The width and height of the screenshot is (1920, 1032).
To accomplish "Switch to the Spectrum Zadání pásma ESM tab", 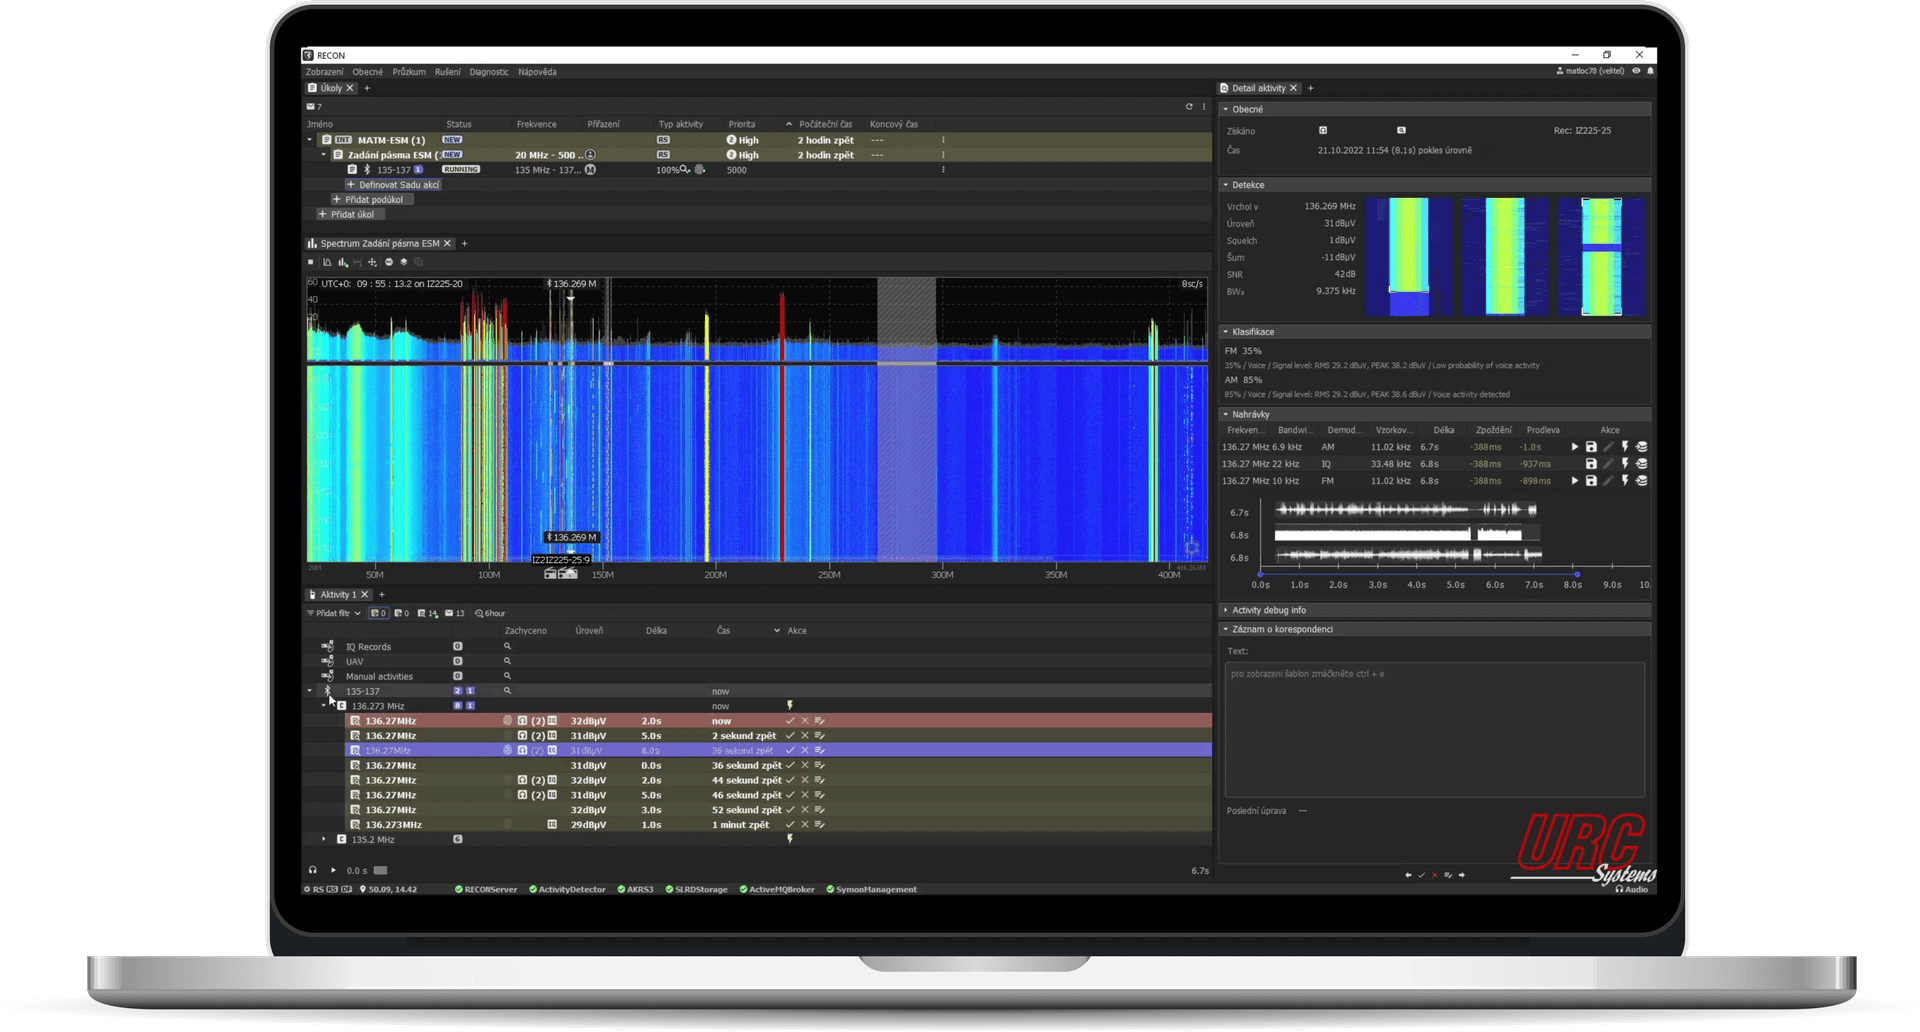I will [x=379, y=243].
